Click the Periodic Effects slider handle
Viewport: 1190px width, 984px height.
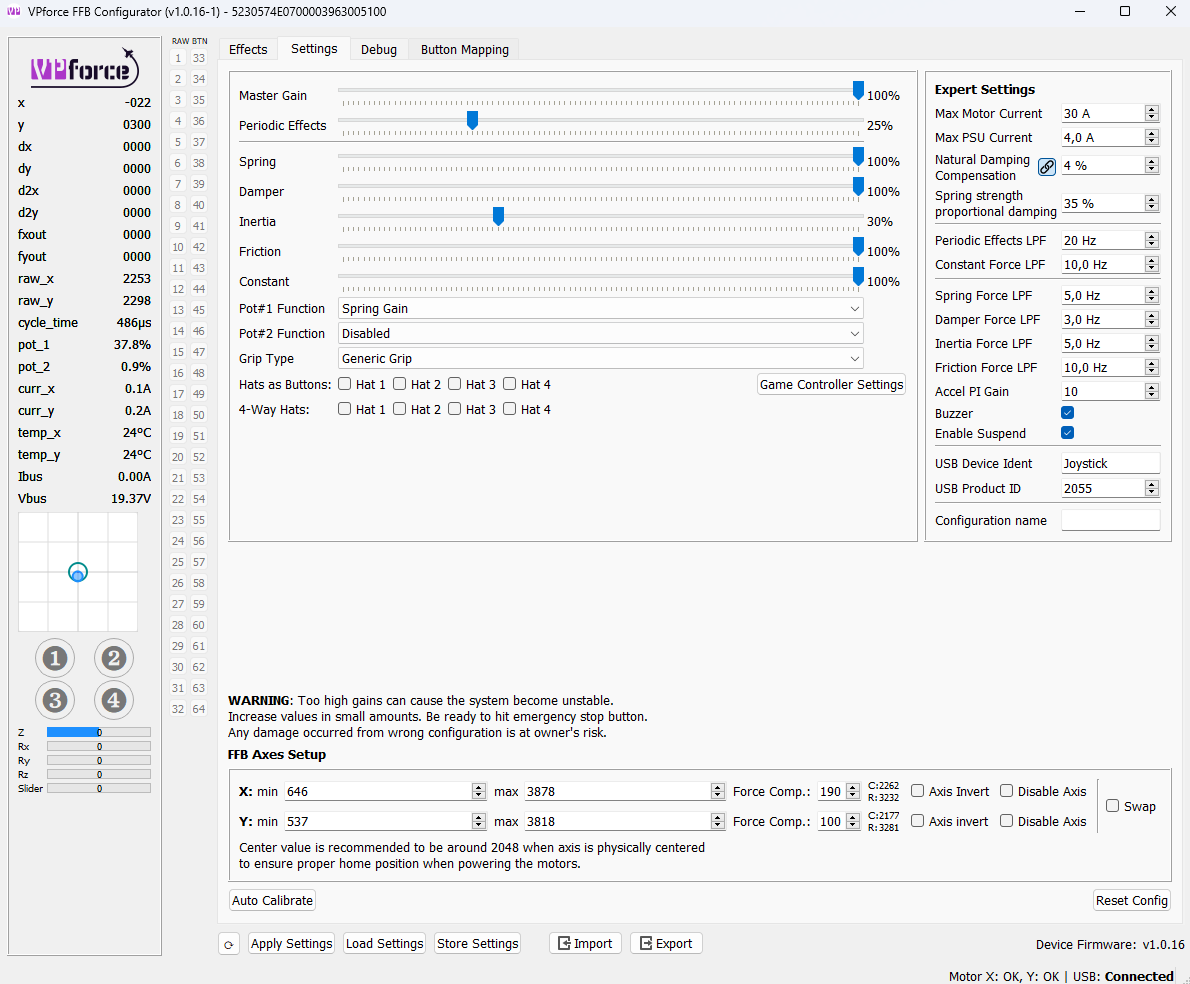(472, 120)
